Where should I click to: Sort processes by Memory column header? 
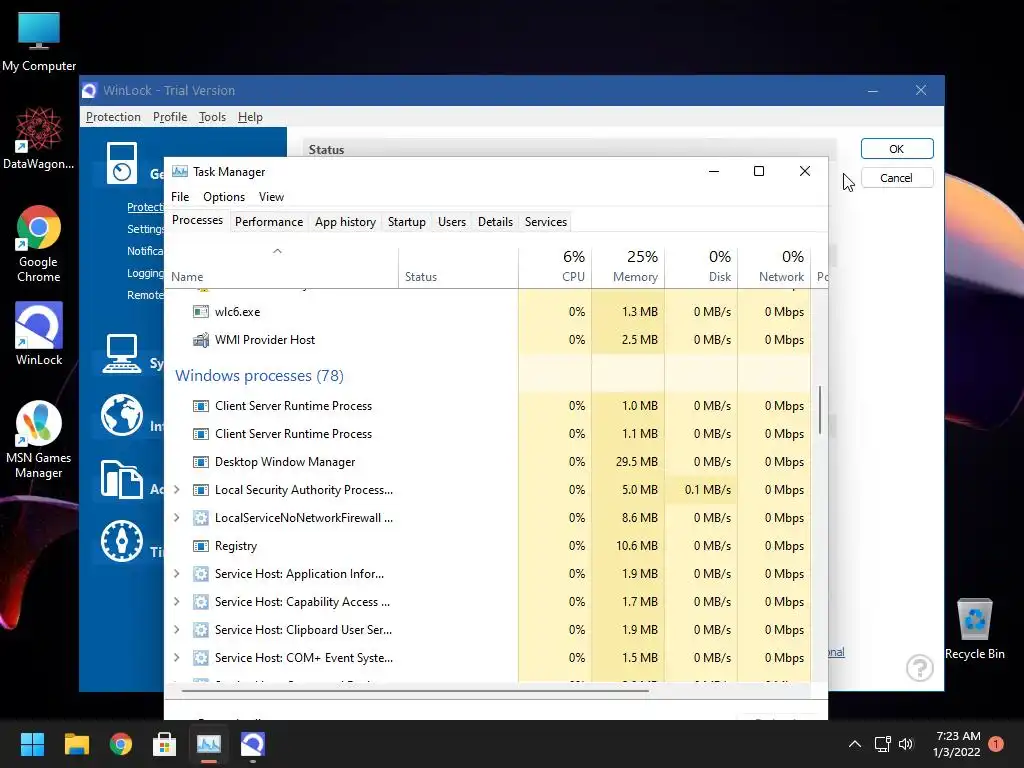coord(628,268)
